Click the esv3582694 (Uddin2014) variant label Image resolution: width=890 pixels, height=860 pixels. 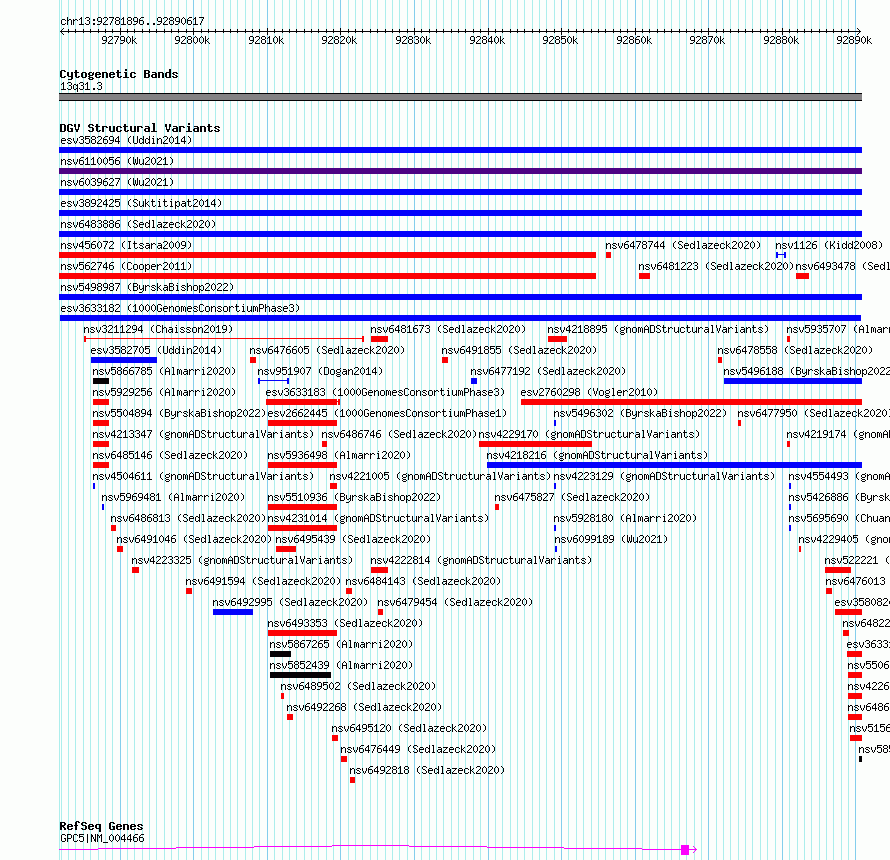pos(126,140)
